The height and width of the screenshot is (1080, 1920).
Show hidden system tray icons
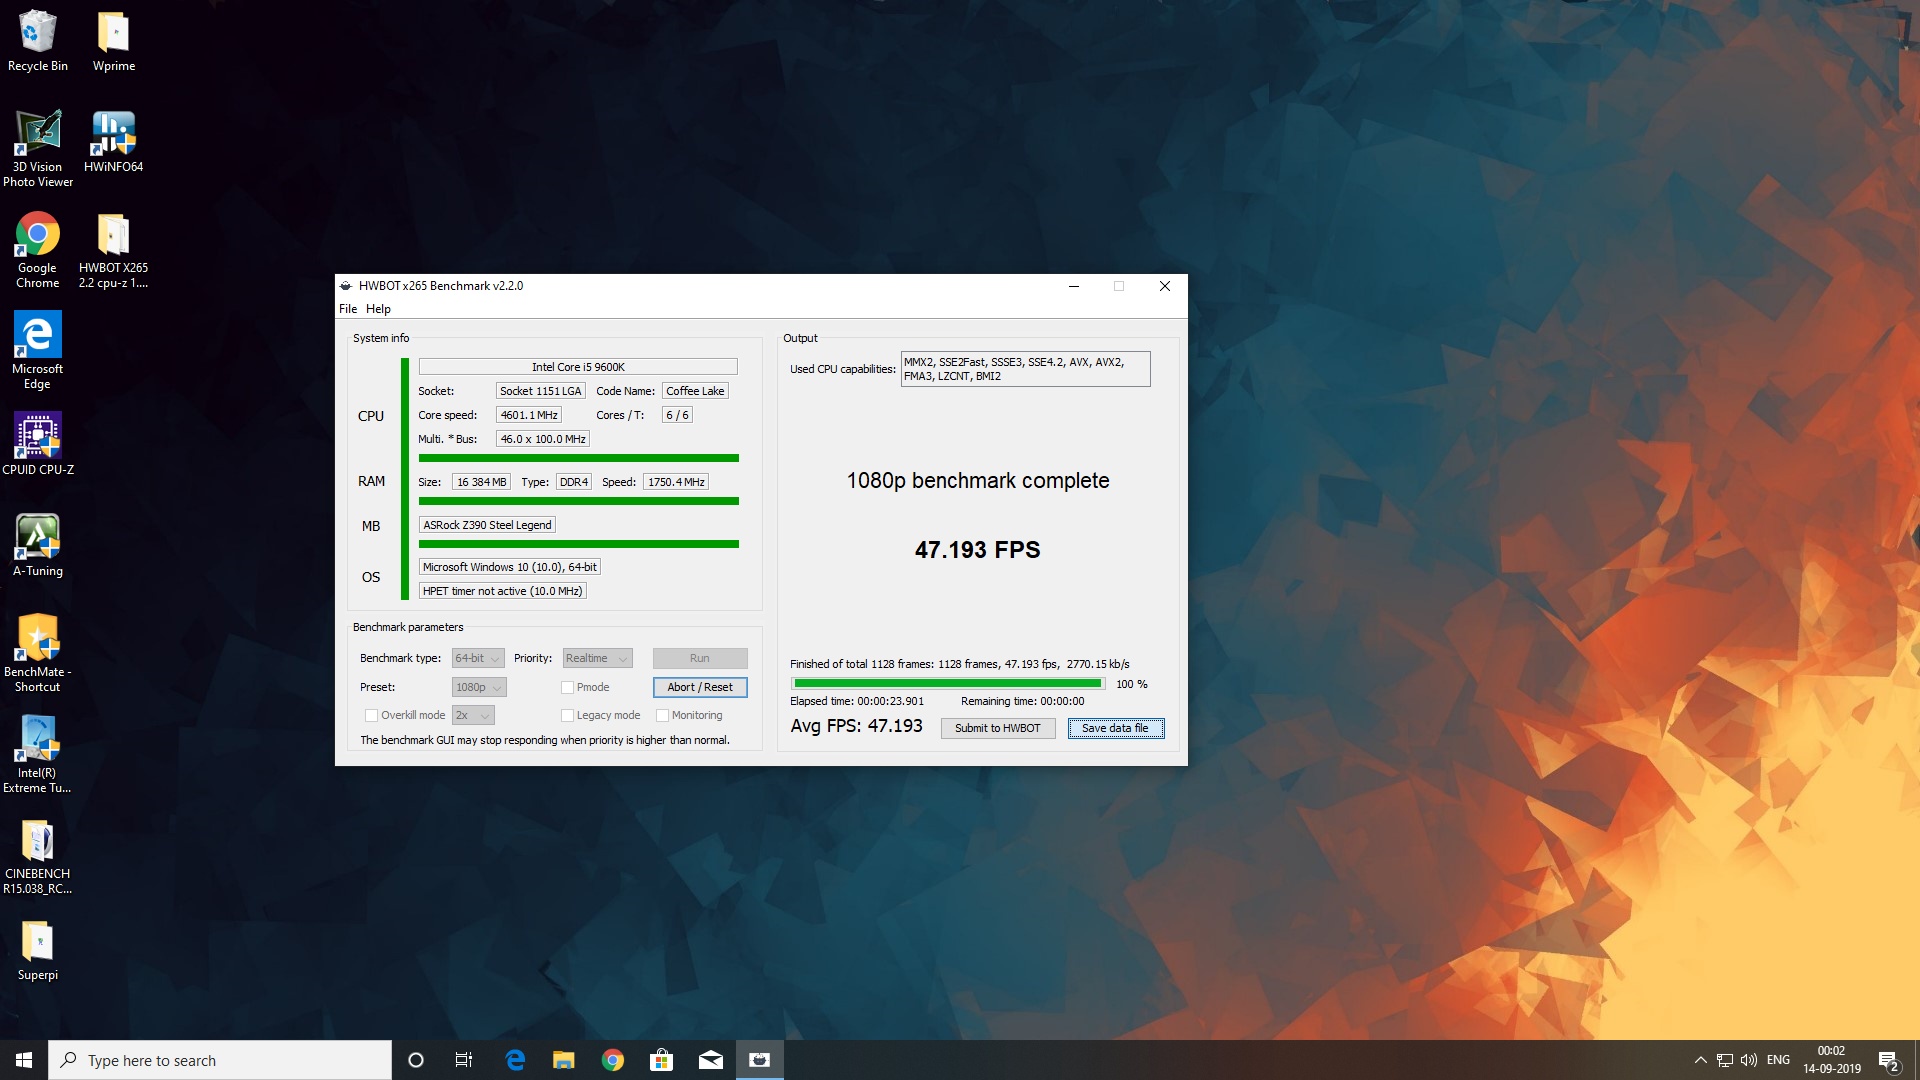click(1700, 1060)
